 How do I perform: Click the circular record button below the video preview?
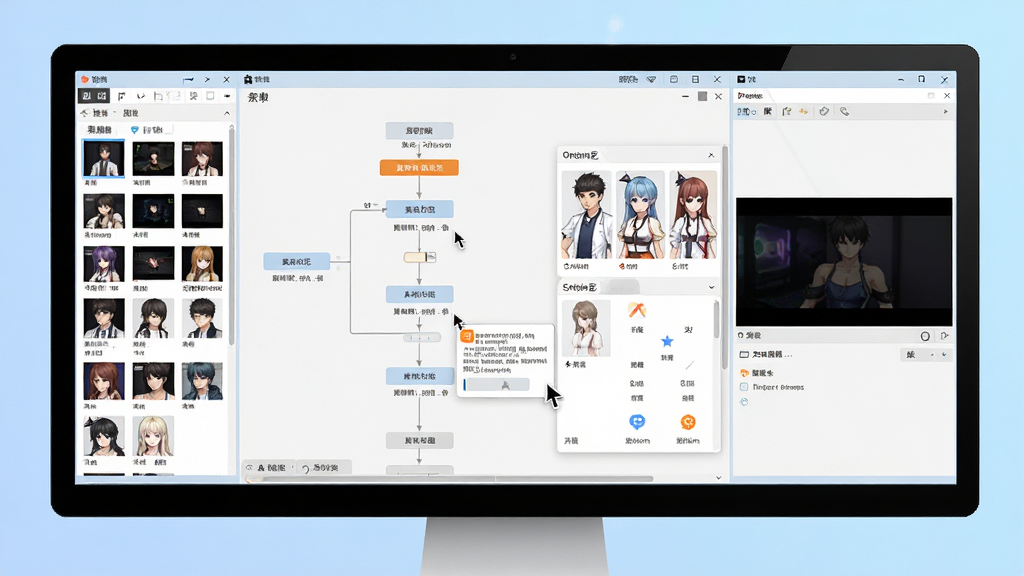(x=925, y=336)
